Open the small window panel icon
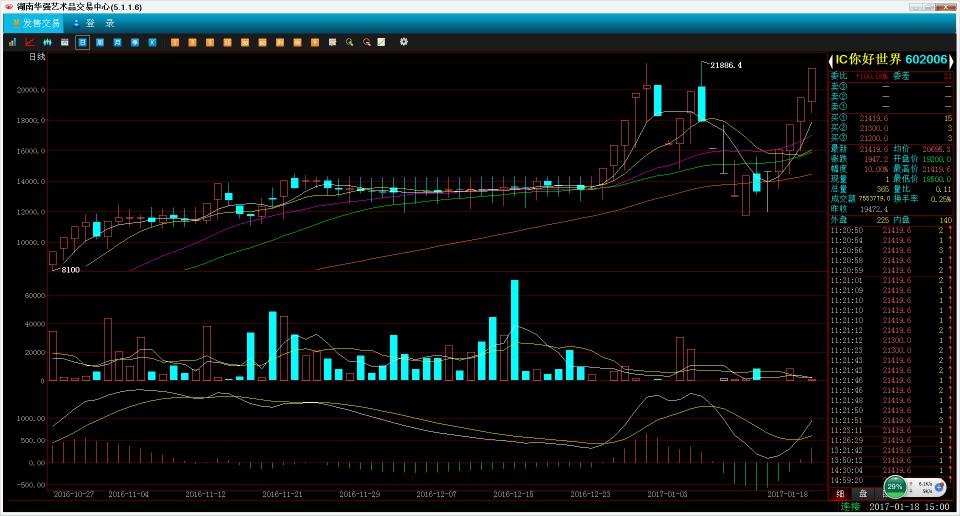This screenshot has height=516, width=960. [64, 42]
